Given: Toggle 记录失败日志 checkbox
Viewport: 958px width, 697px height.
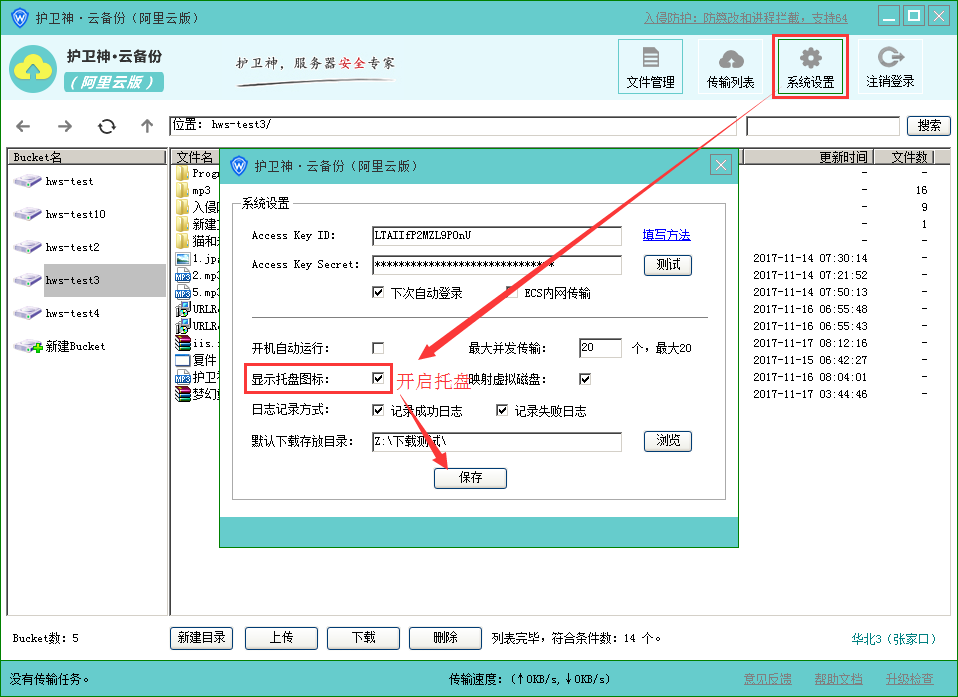Looking at the screenshot, I should coord(502,411).
